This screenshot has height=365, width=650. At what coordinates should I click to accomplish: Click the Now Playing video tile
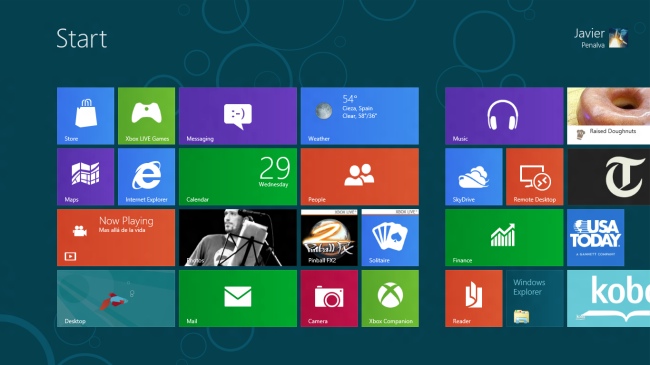click(116, 238)
